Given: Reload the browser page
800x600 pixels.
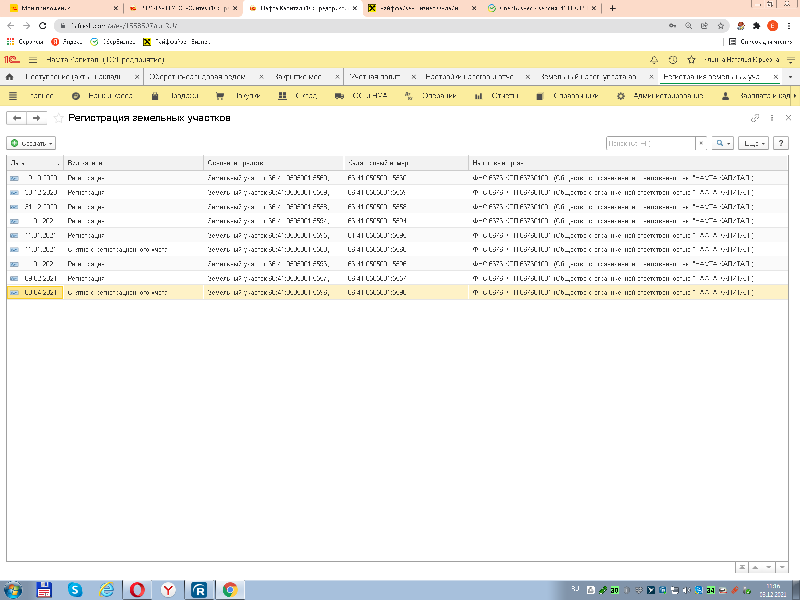Looking at the screenshot, I should (x=43, y=26).
